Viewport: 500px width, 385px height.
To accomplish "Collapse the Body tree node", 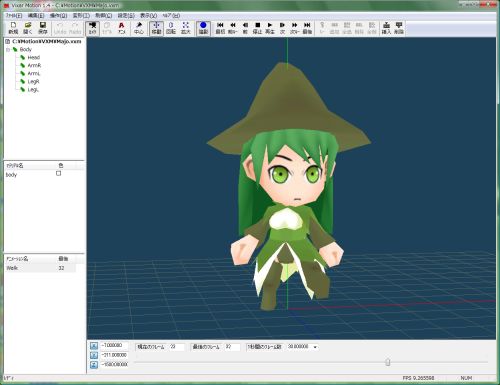I will [x=8, y=50].
